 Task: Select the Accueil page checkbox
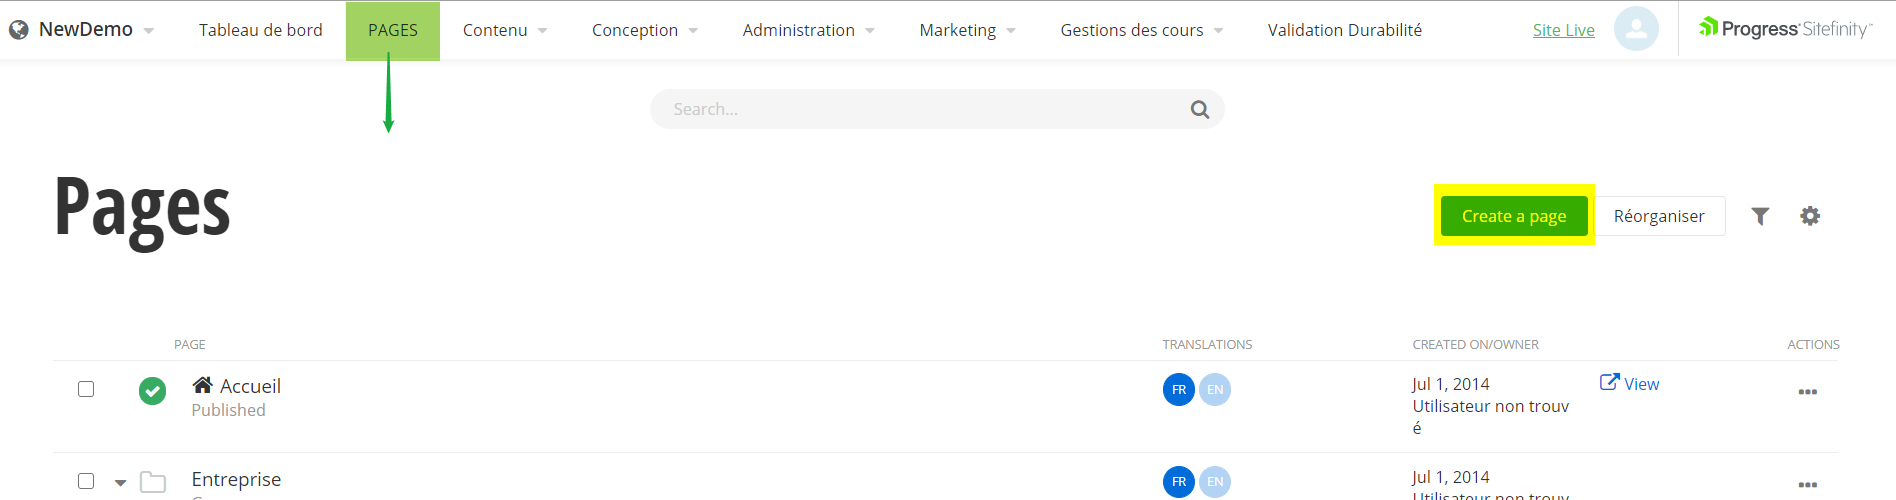86,389
